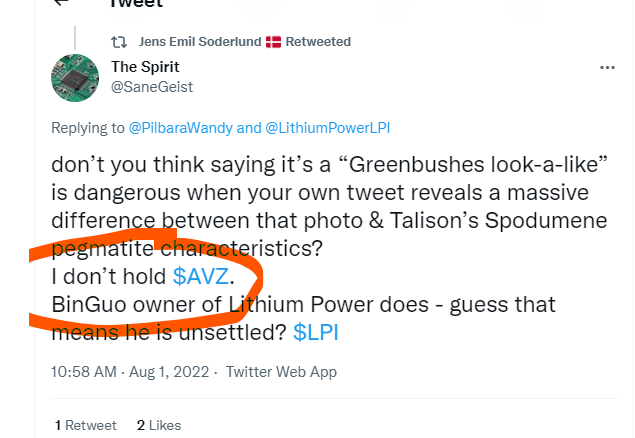Viewport: 635px width, 438px height.
Task: Click the 10:58 AM Aug 1, 2022 timestamp
Action: tap(131, 372)
